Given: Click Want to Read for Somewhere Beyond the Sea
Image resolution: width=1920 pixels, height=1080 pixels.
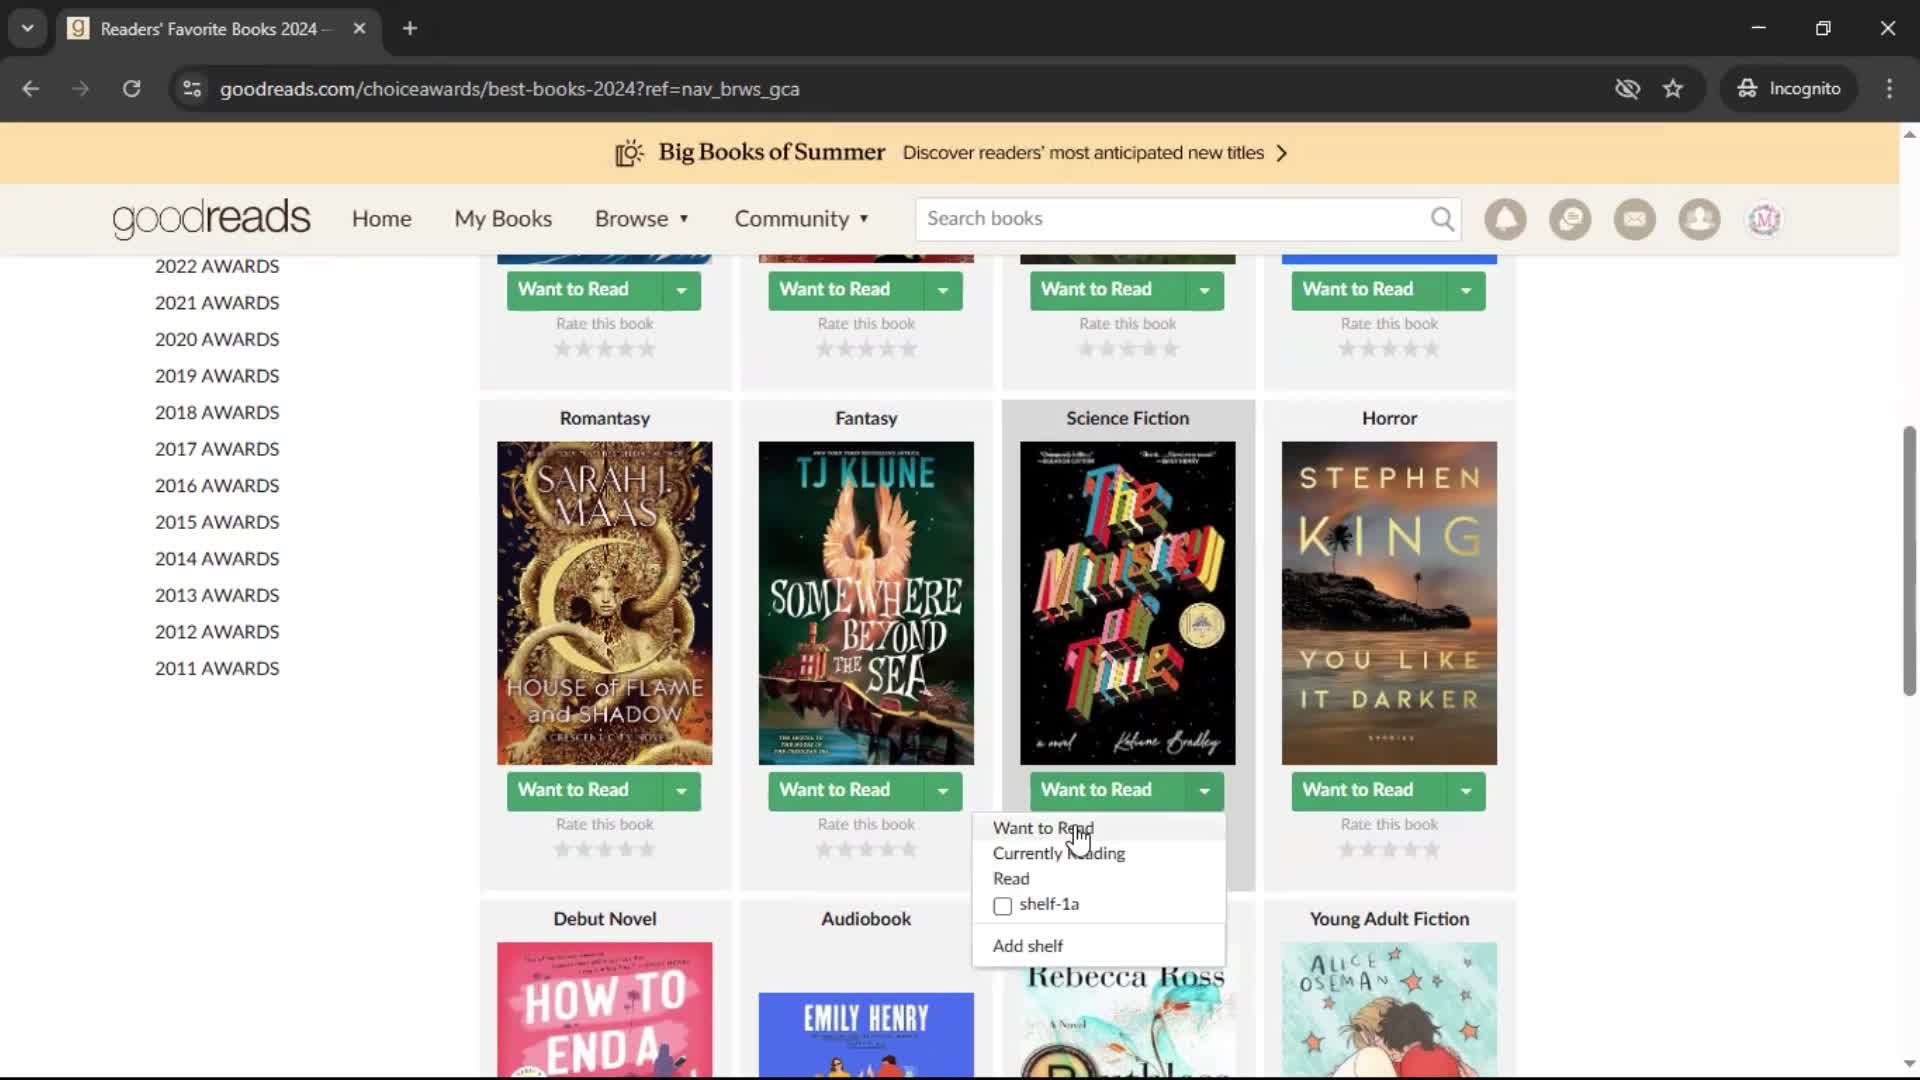Looking at the screenshot, I should coord(846,791).
